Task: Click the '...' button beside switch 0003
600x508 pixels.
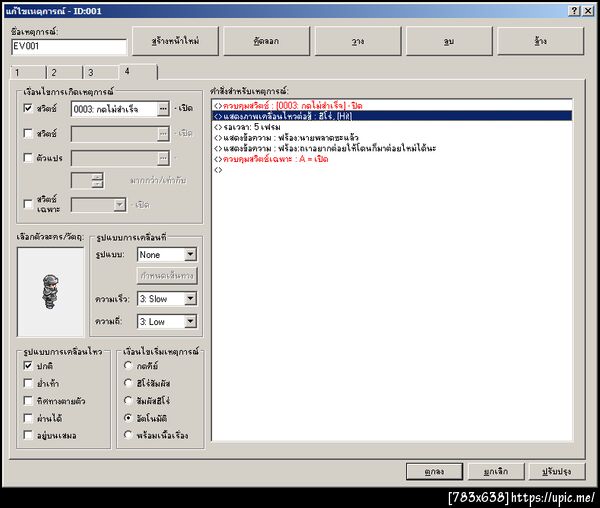Action: click(163, 109)
